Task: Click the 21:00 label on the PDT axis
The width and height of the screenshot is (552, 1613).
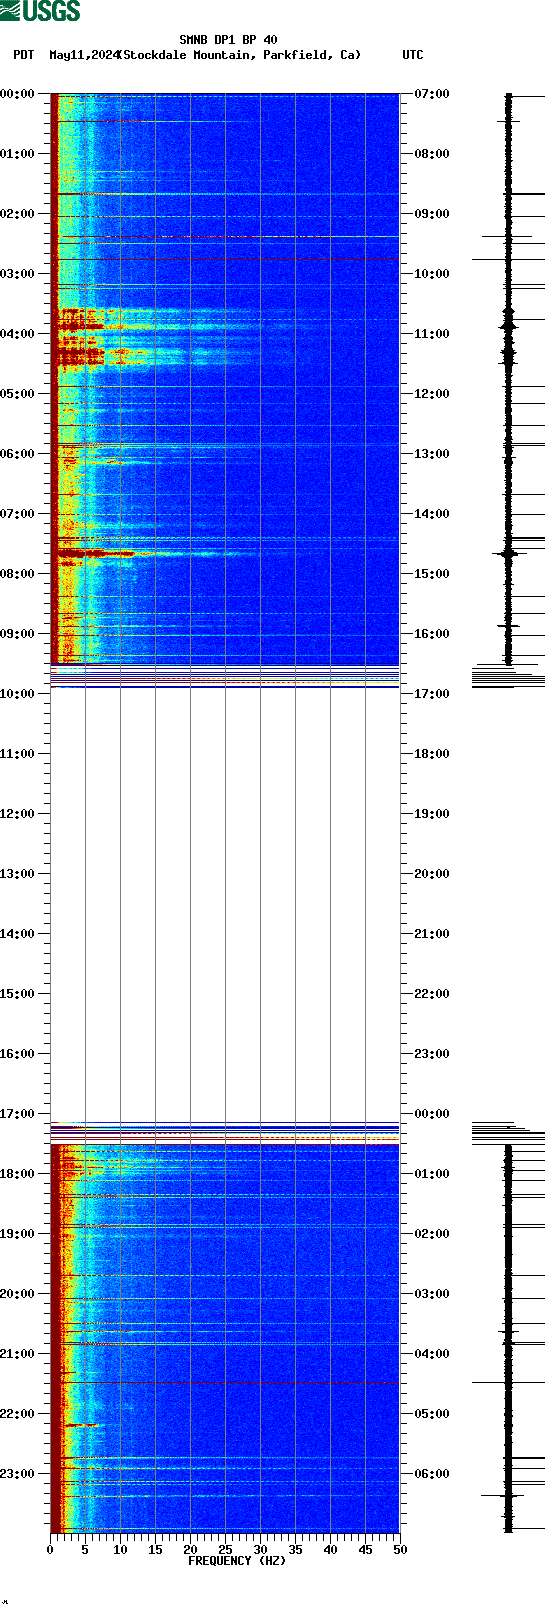Action: (x=17, y=1354)
